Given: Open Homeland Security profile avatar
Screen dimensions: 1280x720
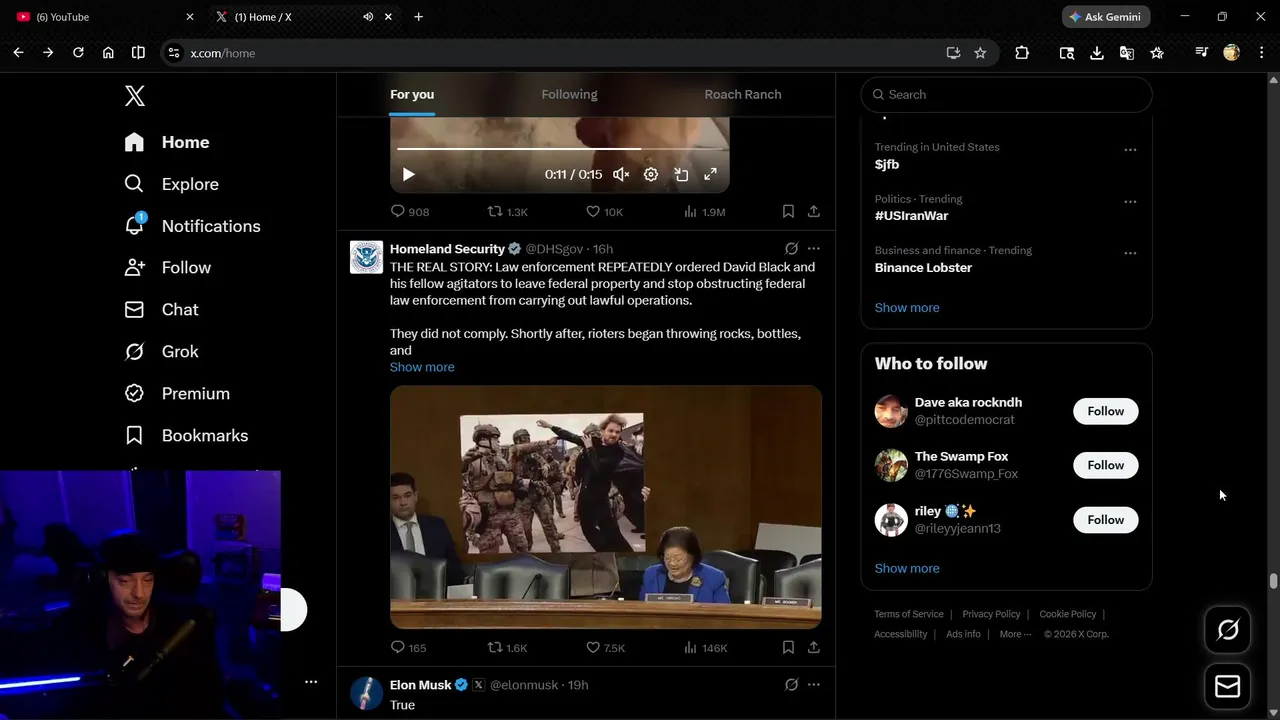Looking at the screenshot, I should coord(366,257).
